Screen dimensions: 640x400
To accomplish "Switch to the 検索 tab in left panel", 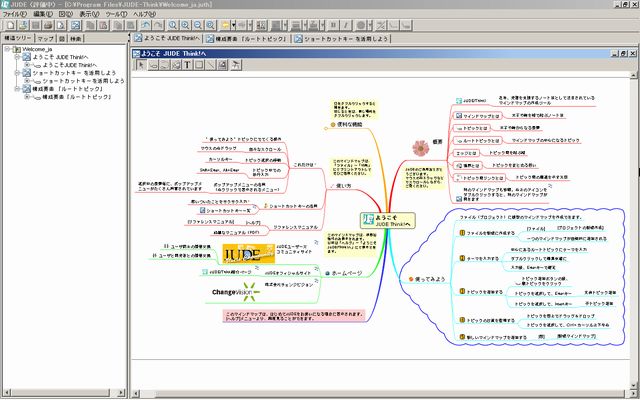I will click(76, 39).
